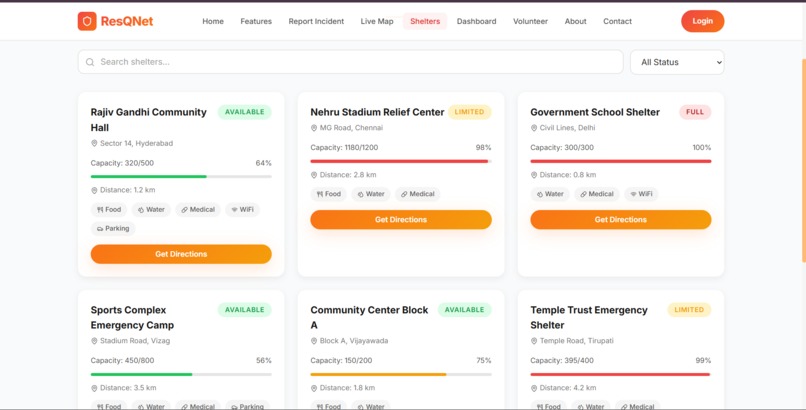Click WiFi tag on Rajiv Gandhi Community Hall
806x410 pixels.
click(x=242, y=210)
